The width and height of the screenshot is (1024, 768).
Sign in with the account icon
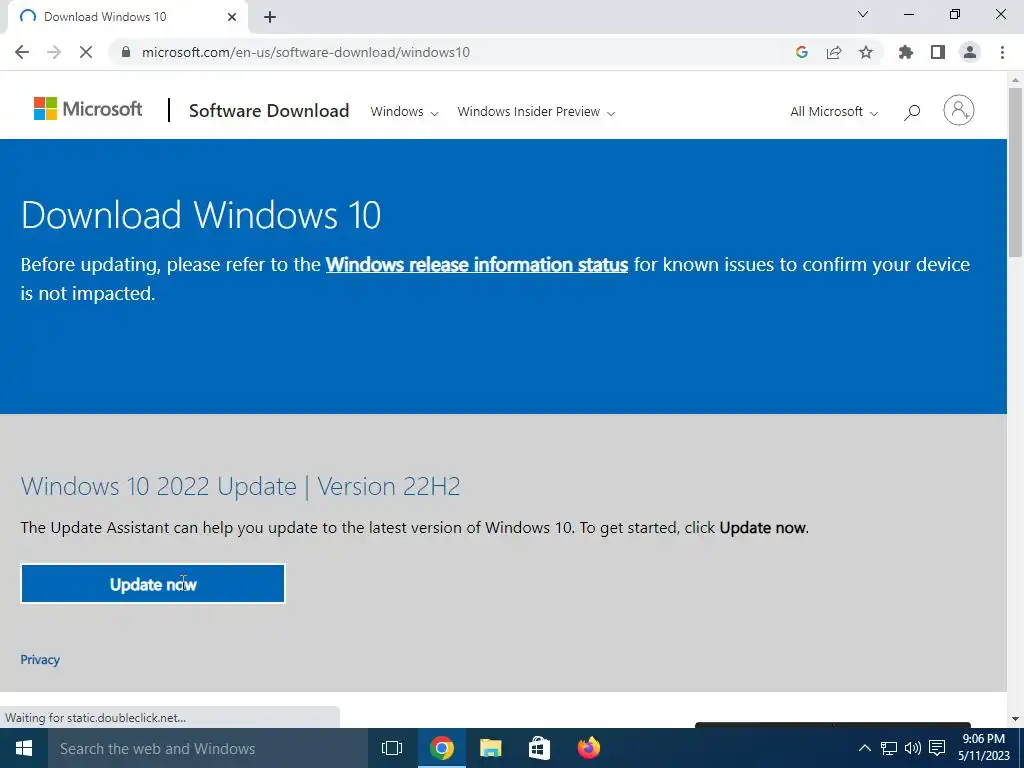[x=959, y=110]
